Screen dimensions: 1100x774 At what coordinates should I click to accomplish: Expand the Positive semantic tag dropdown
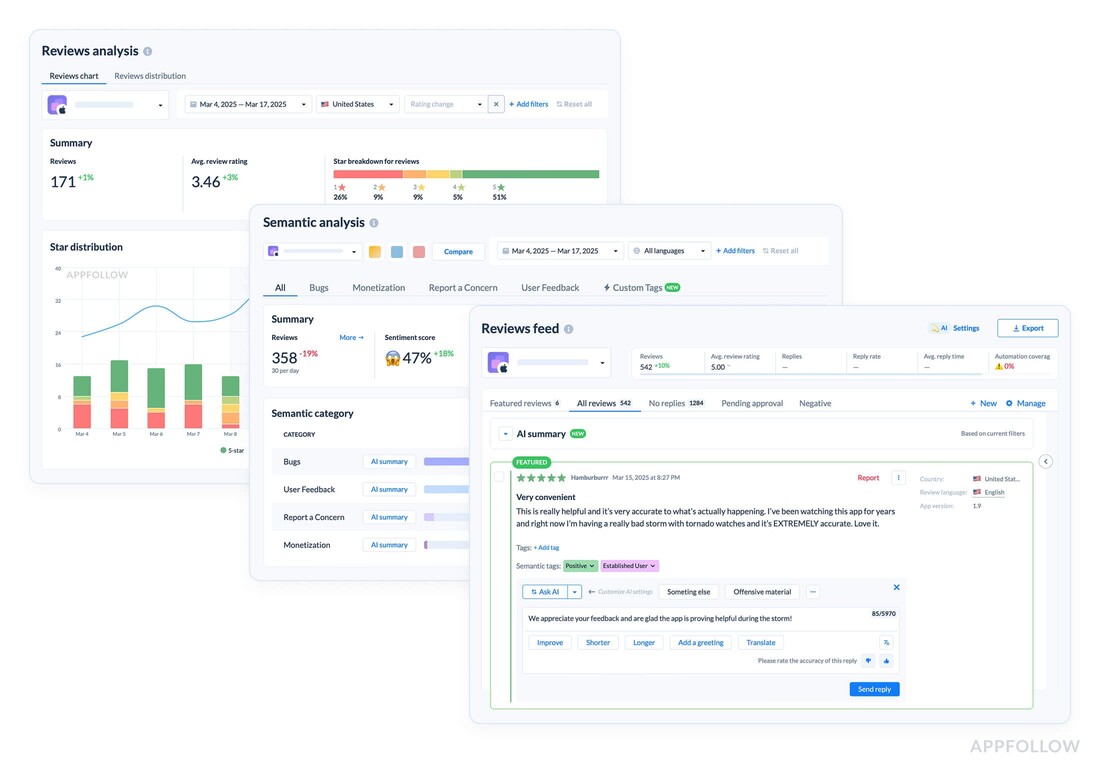592,566
